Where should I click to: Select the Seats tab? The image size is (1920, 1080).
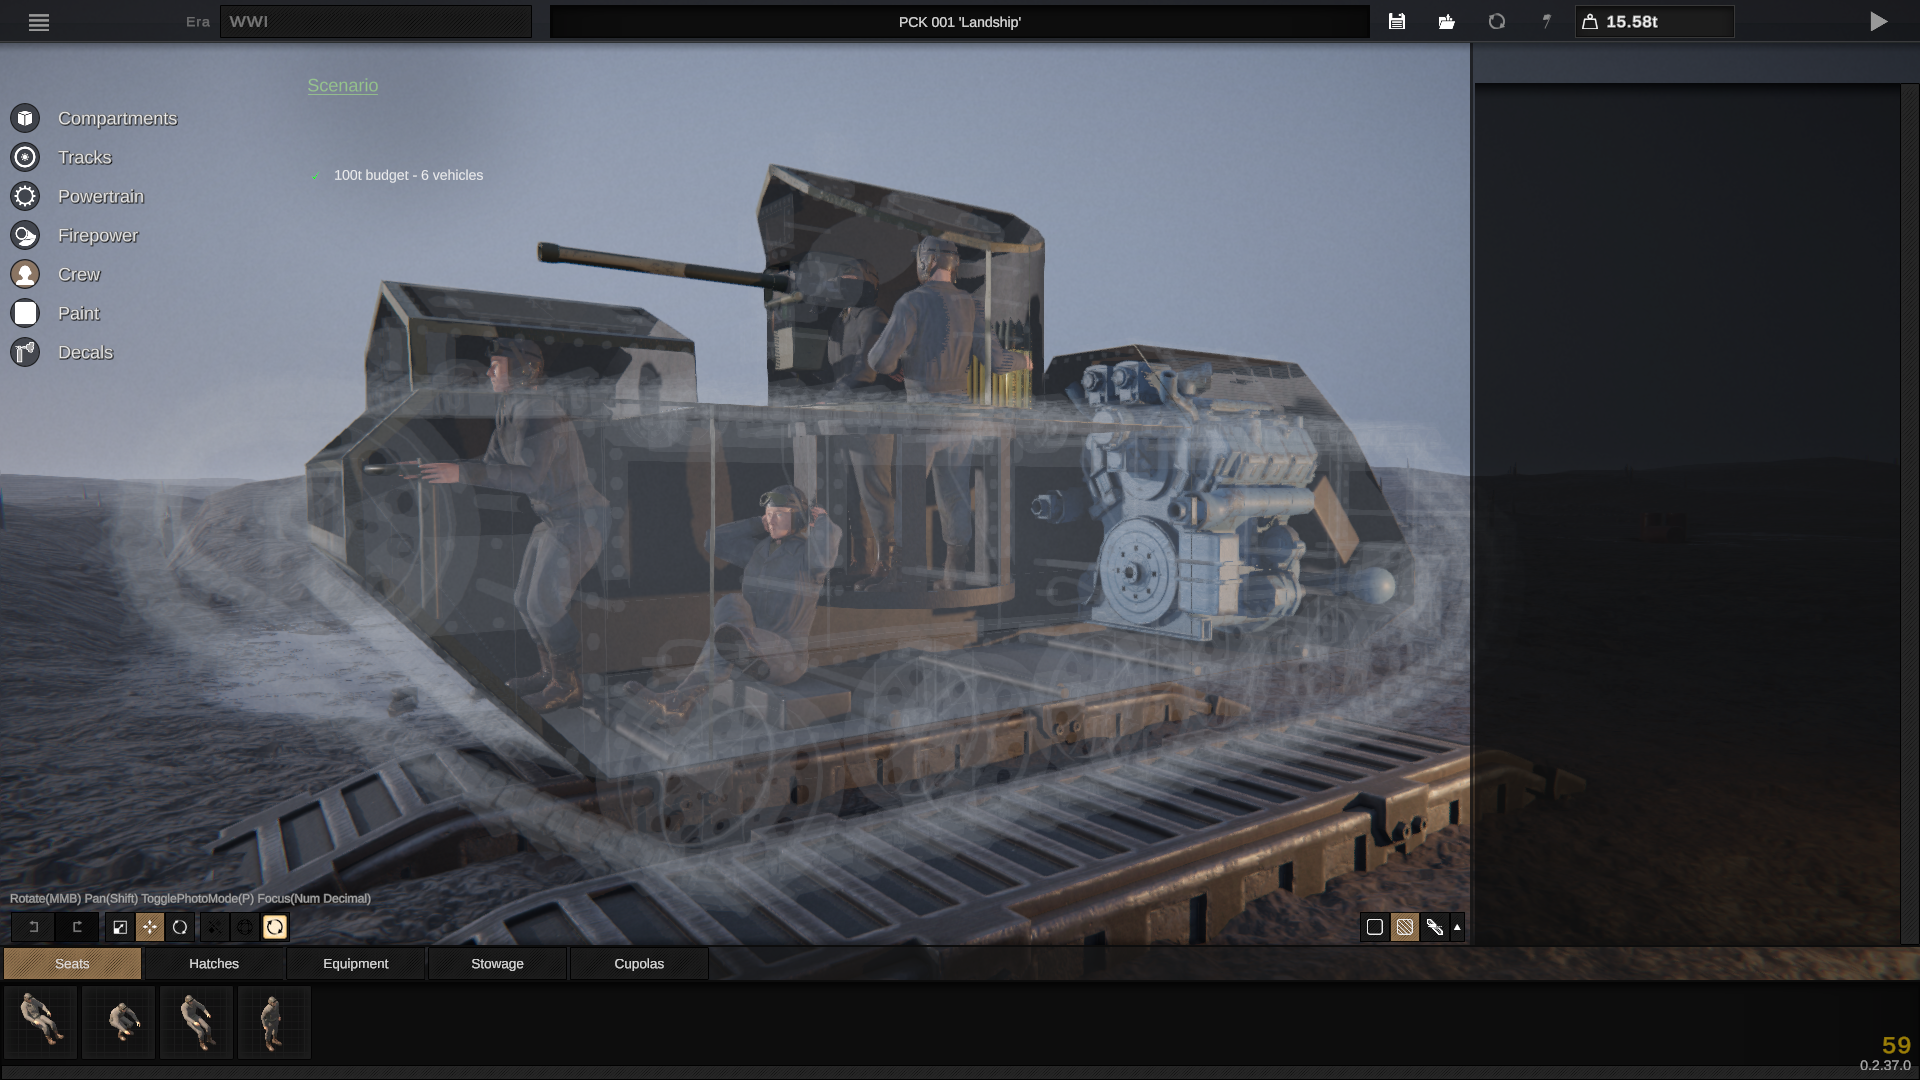[x=72, y=964]
